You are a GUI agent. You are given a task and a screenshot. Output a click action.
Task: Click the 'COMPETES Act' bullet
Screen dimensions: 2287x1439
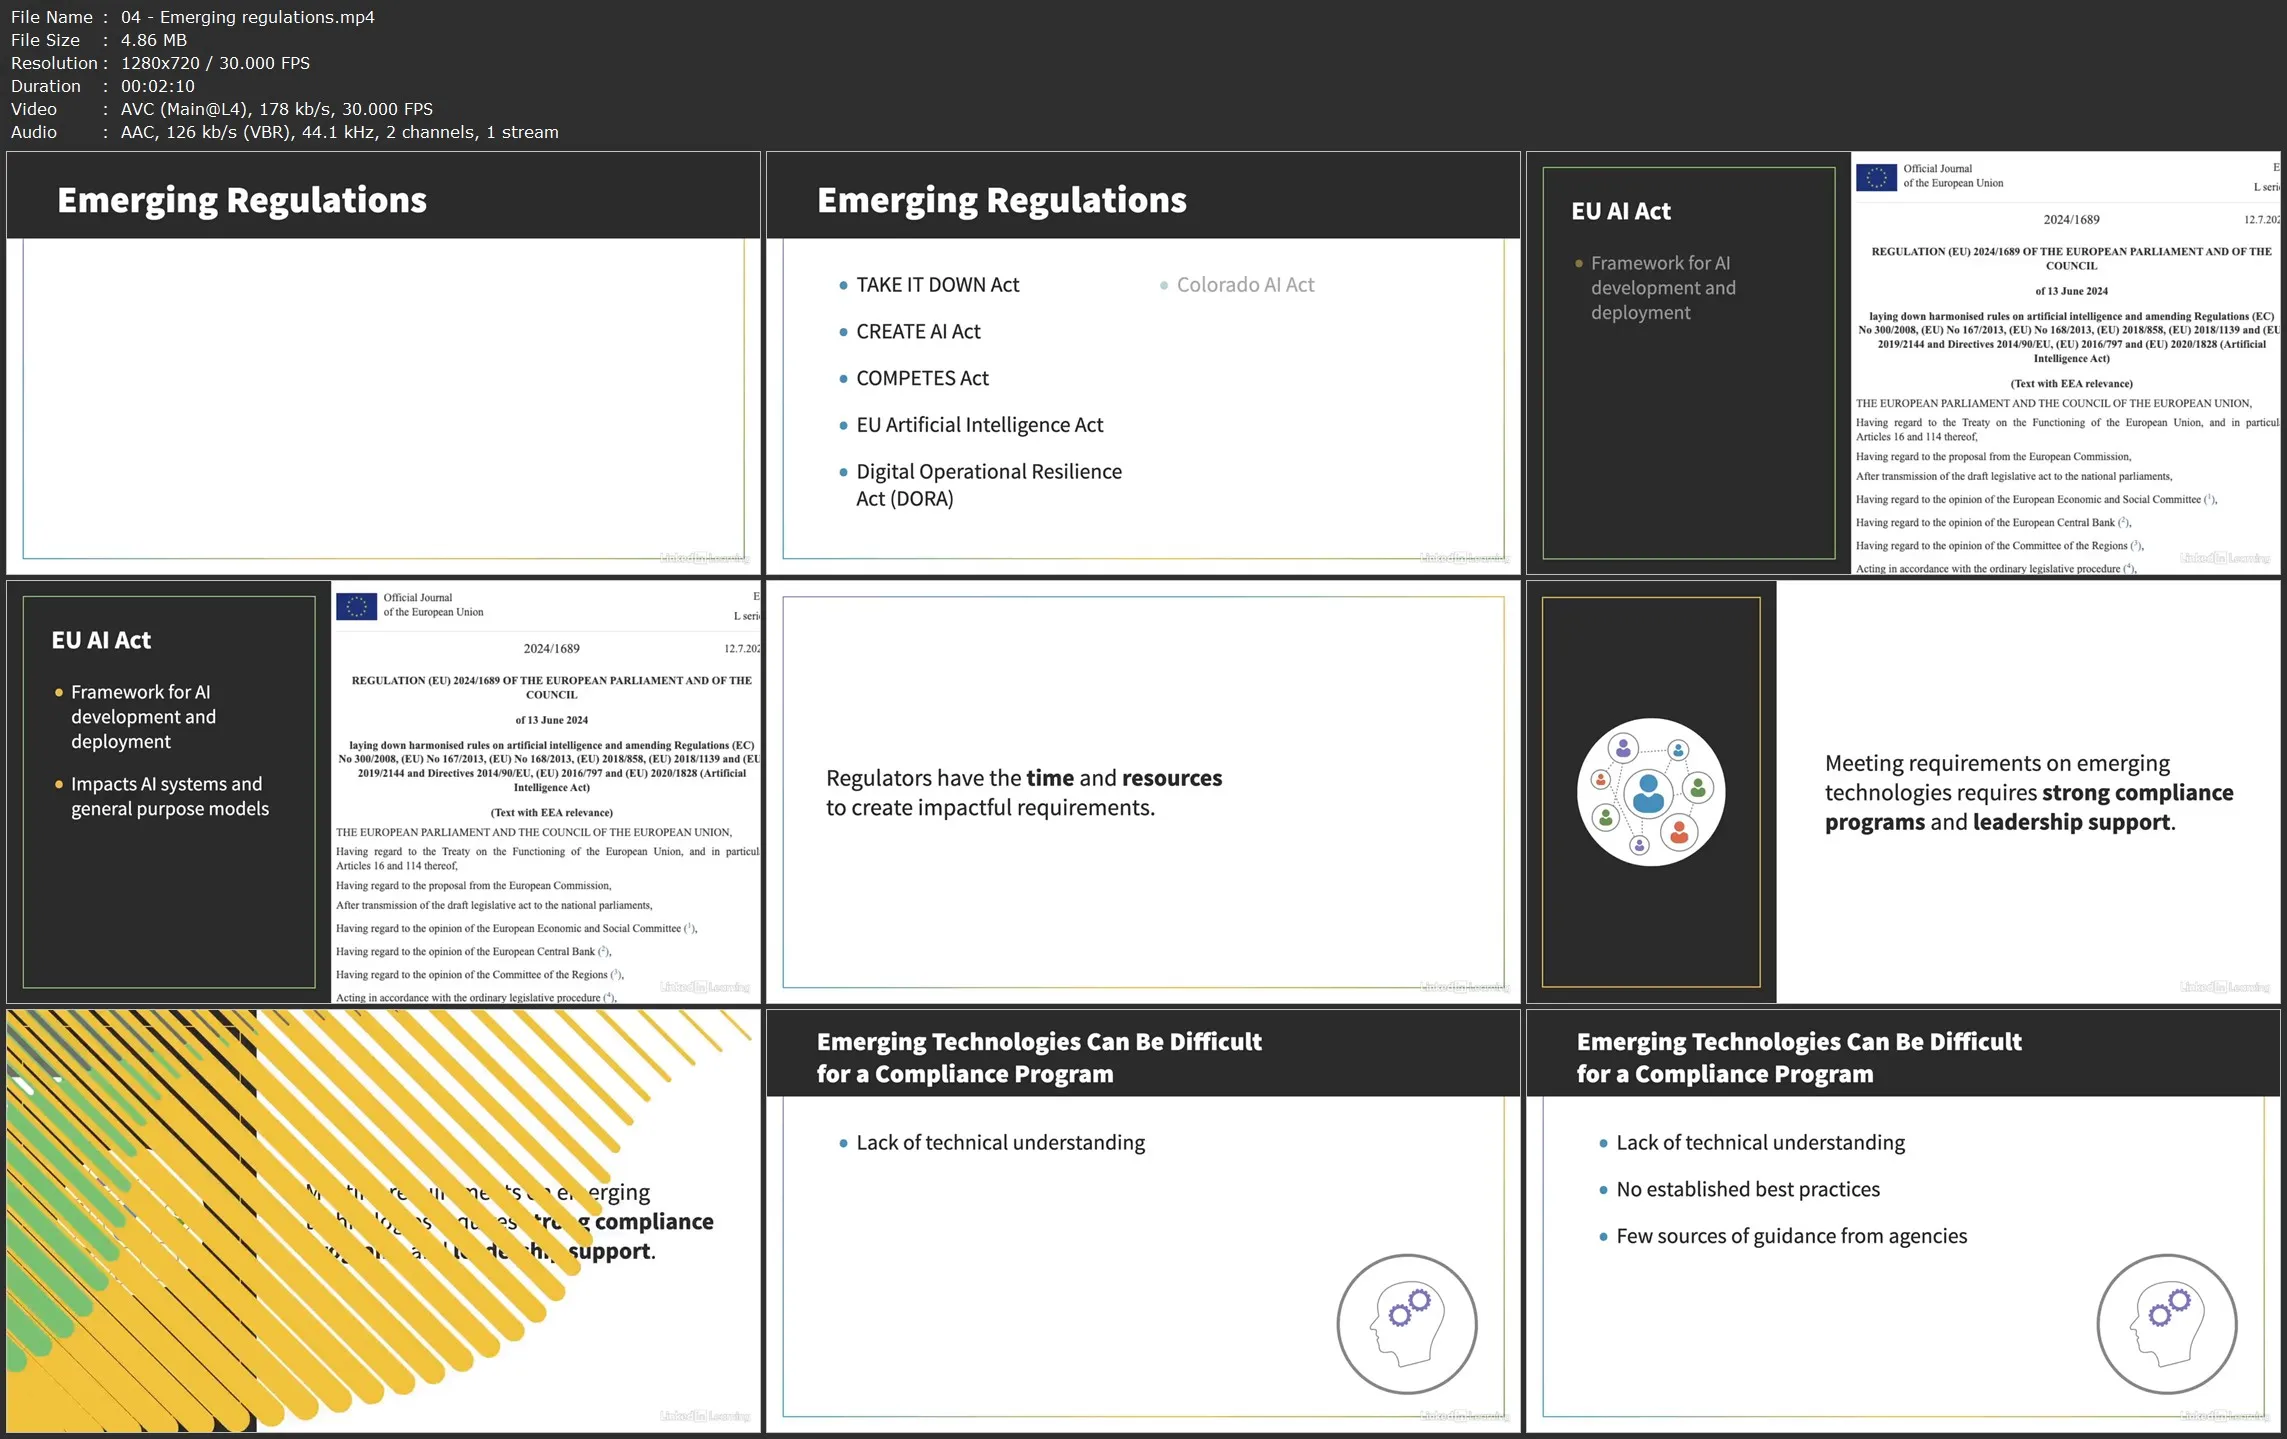922,379
